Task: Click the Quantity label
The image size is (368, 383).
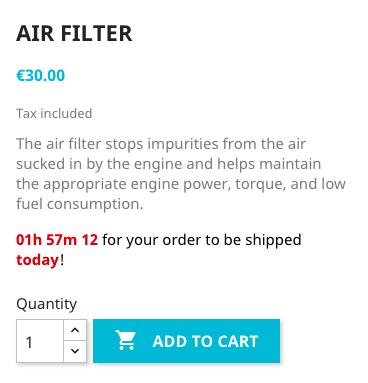Action: [47, 304]
